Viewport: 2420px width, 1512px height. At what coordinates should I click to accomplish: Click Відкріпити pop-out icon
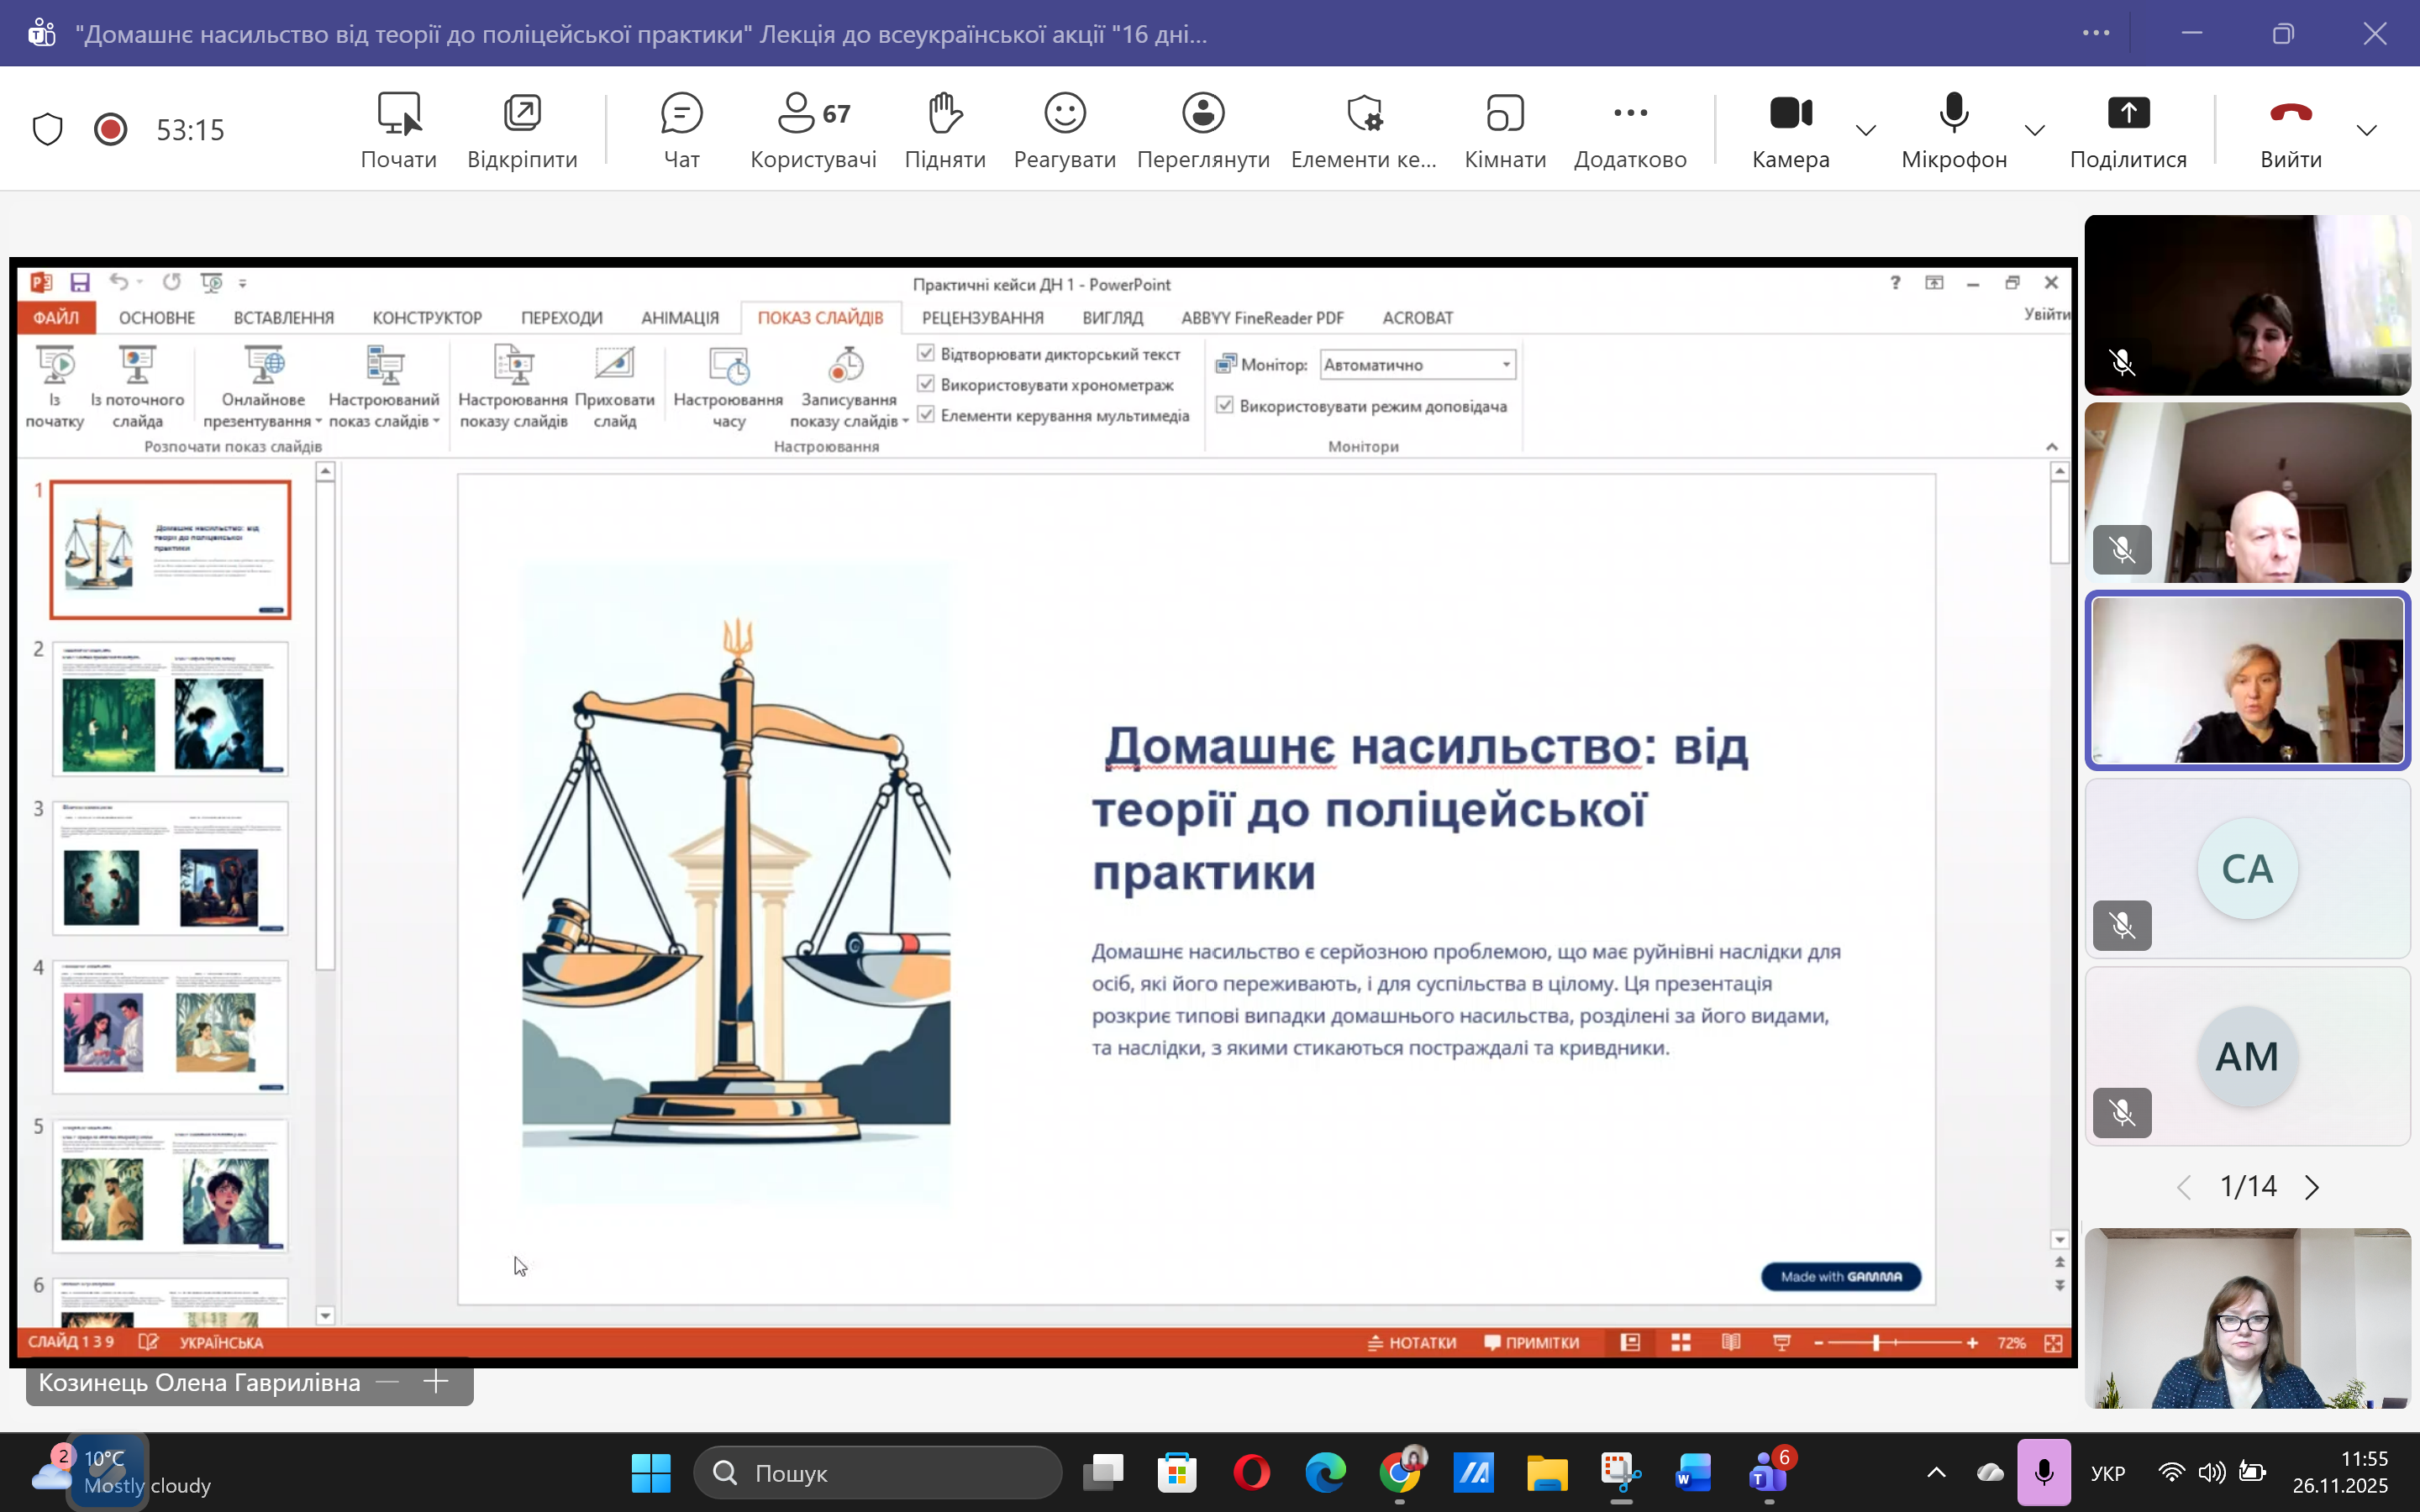point(522,113)
